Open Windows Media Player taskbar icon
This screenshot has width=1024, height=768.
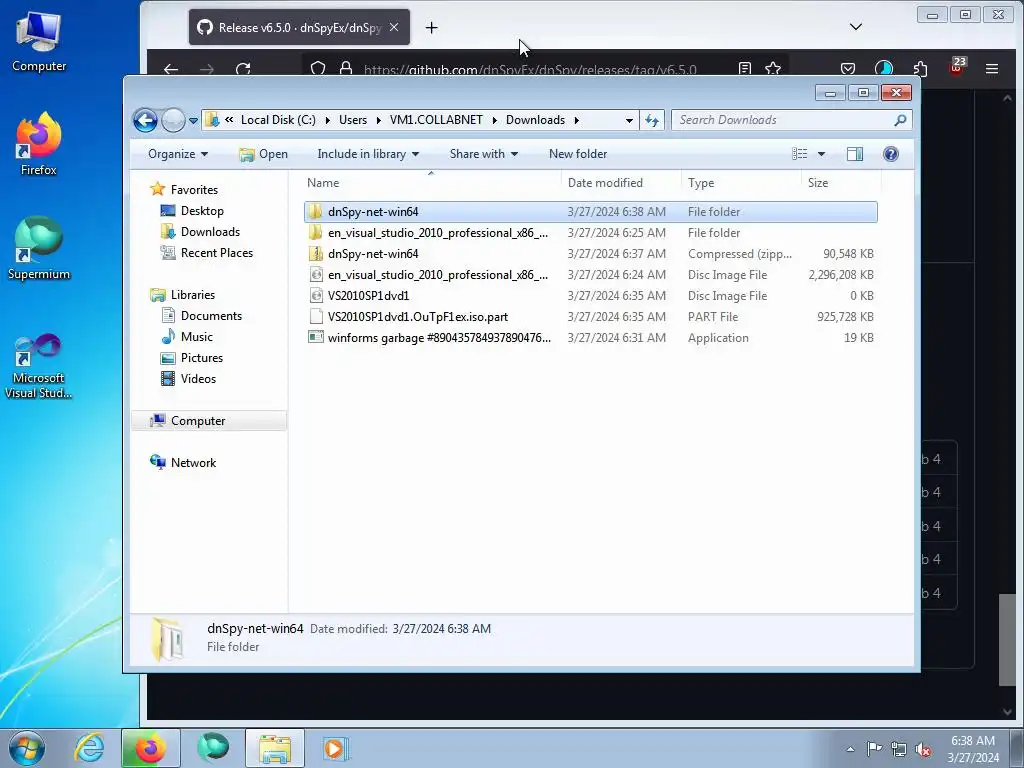point(336,748)
